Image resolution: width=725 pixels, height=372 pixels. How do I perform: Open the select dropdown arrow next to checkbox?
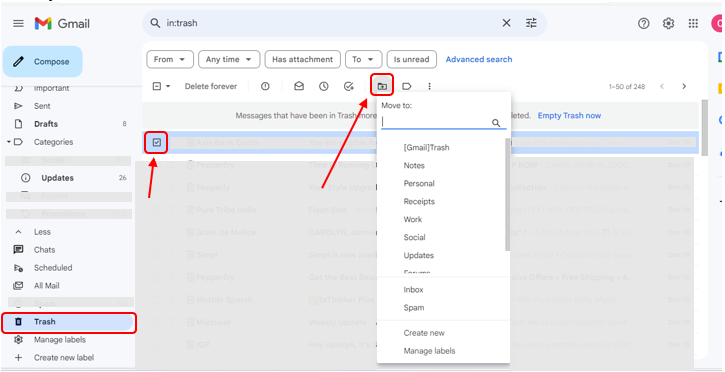tap(168, 86)
